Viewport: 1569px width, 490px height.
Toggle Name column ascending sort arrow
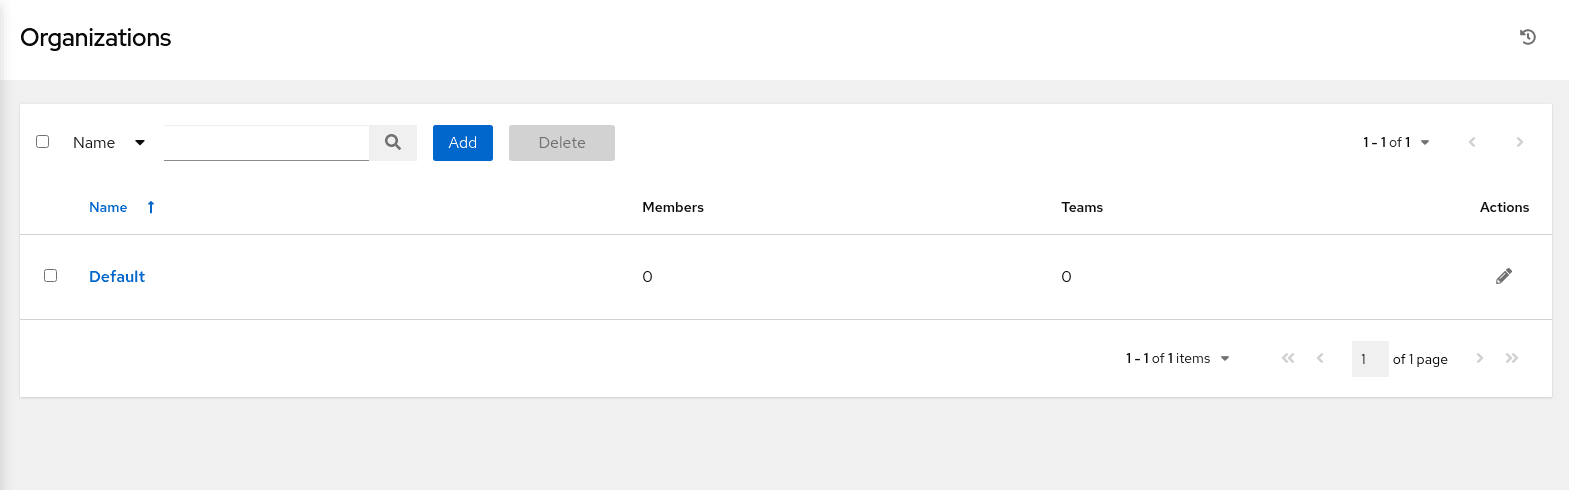point(151,207)
